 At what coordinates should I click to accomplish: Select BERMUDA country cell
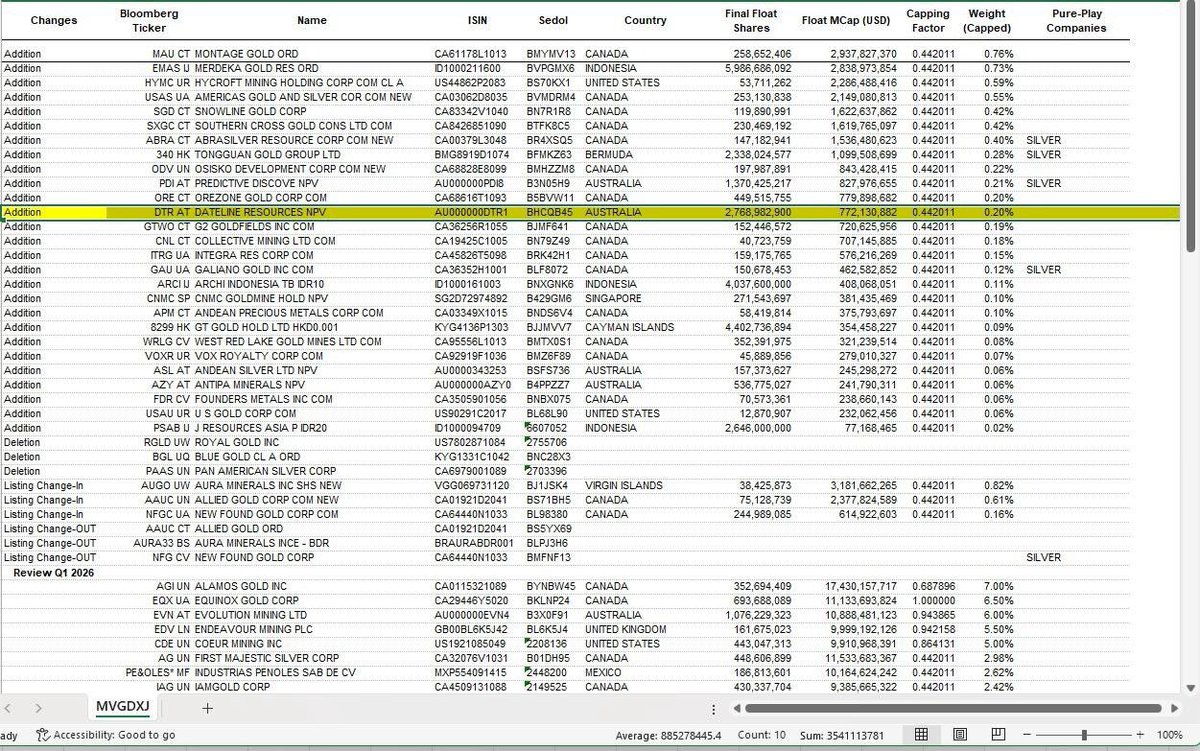(x=612, y=154)
